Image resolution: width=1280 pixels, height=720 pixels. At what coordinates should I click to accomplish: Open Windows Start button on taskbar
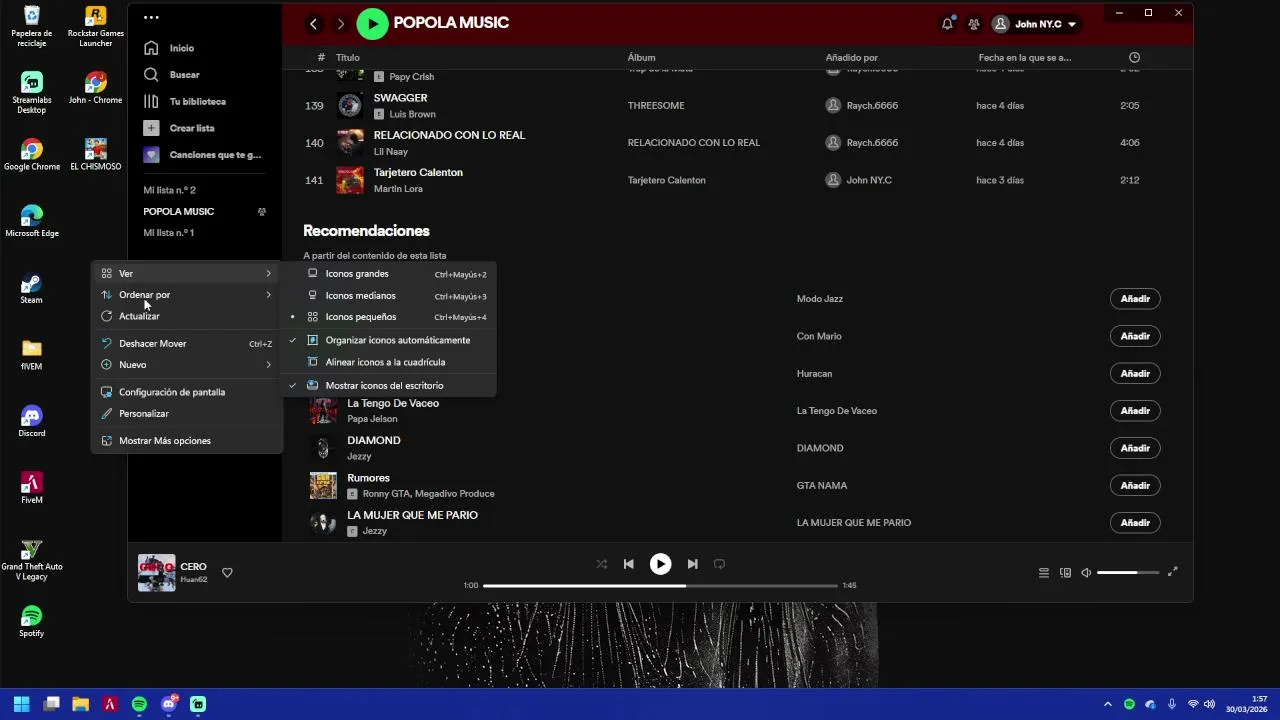(21, 704)
